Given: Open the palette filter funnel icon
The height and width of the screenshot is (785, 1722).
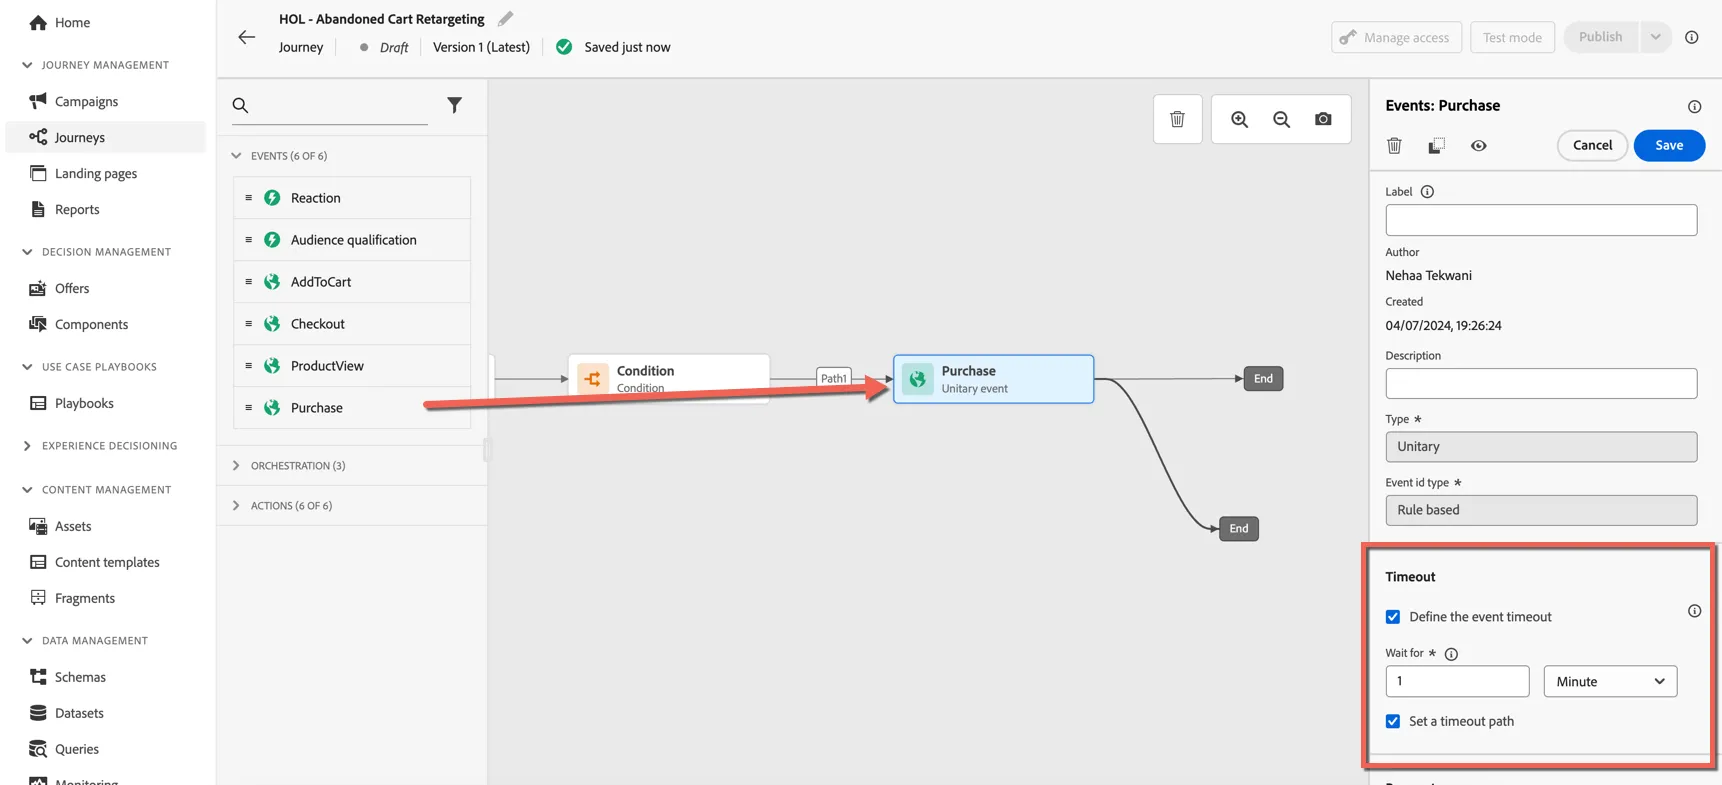Looking at the screenshot, I should point(454,105).
